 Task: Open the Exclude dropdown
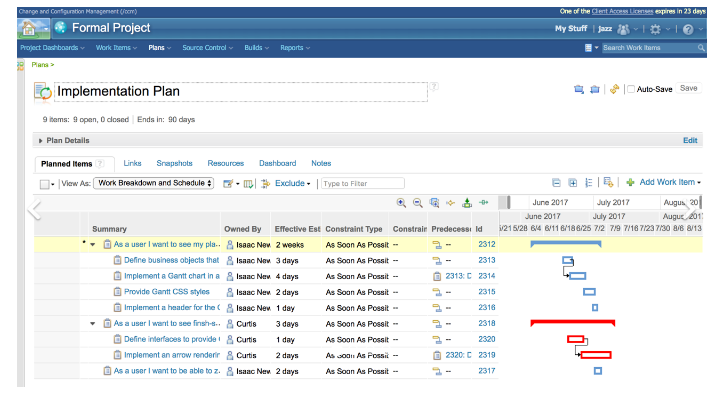[292, 184]
